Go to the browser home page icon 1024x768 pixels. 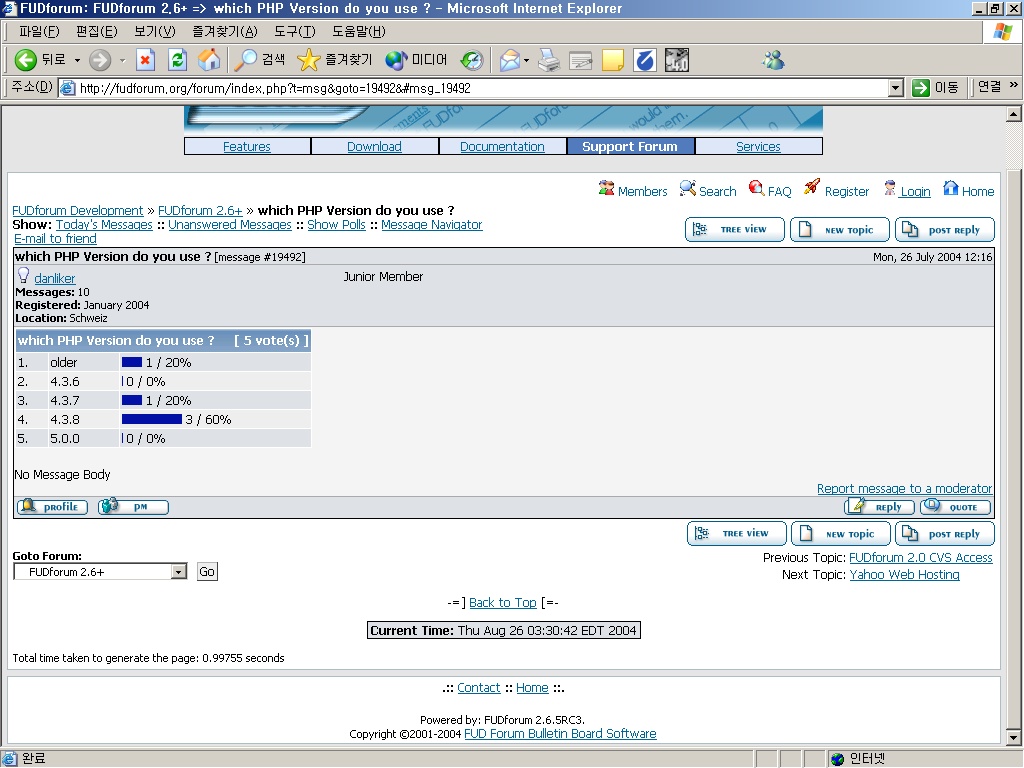[x=209, y=60]
